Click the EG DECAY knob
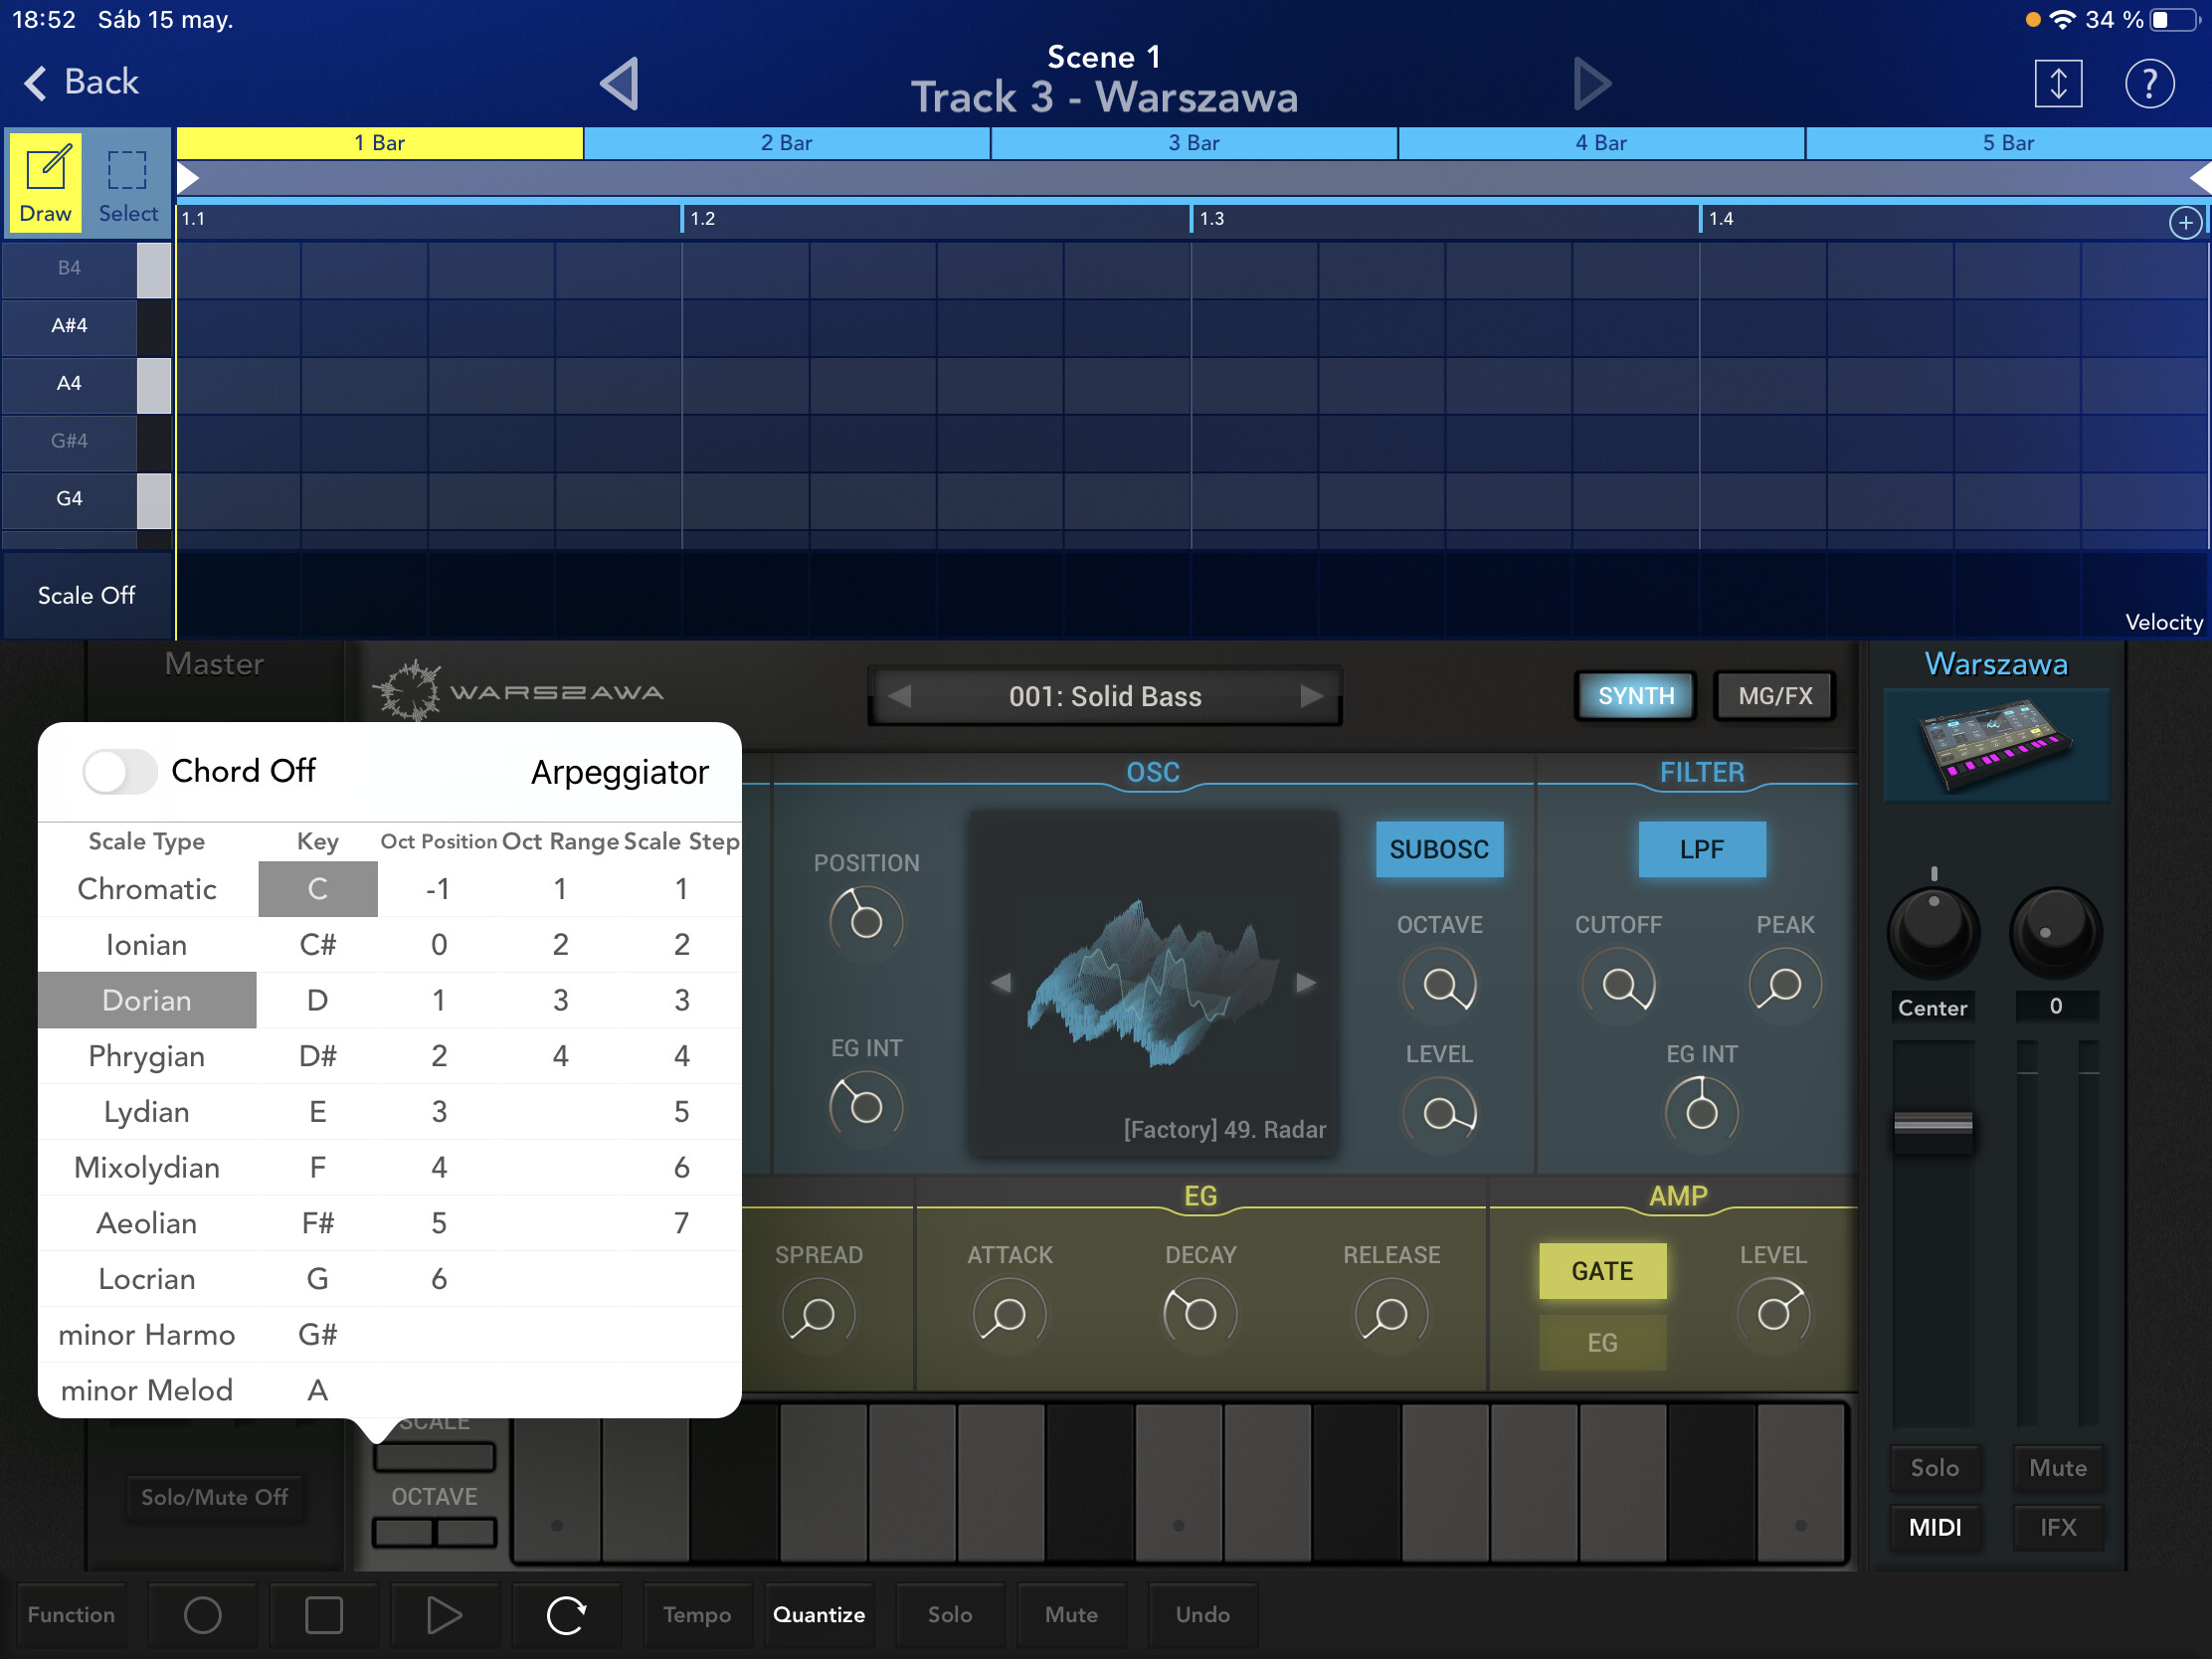The height and width of the screenshot is (1659, 2212). (x=1200, y=1314)
